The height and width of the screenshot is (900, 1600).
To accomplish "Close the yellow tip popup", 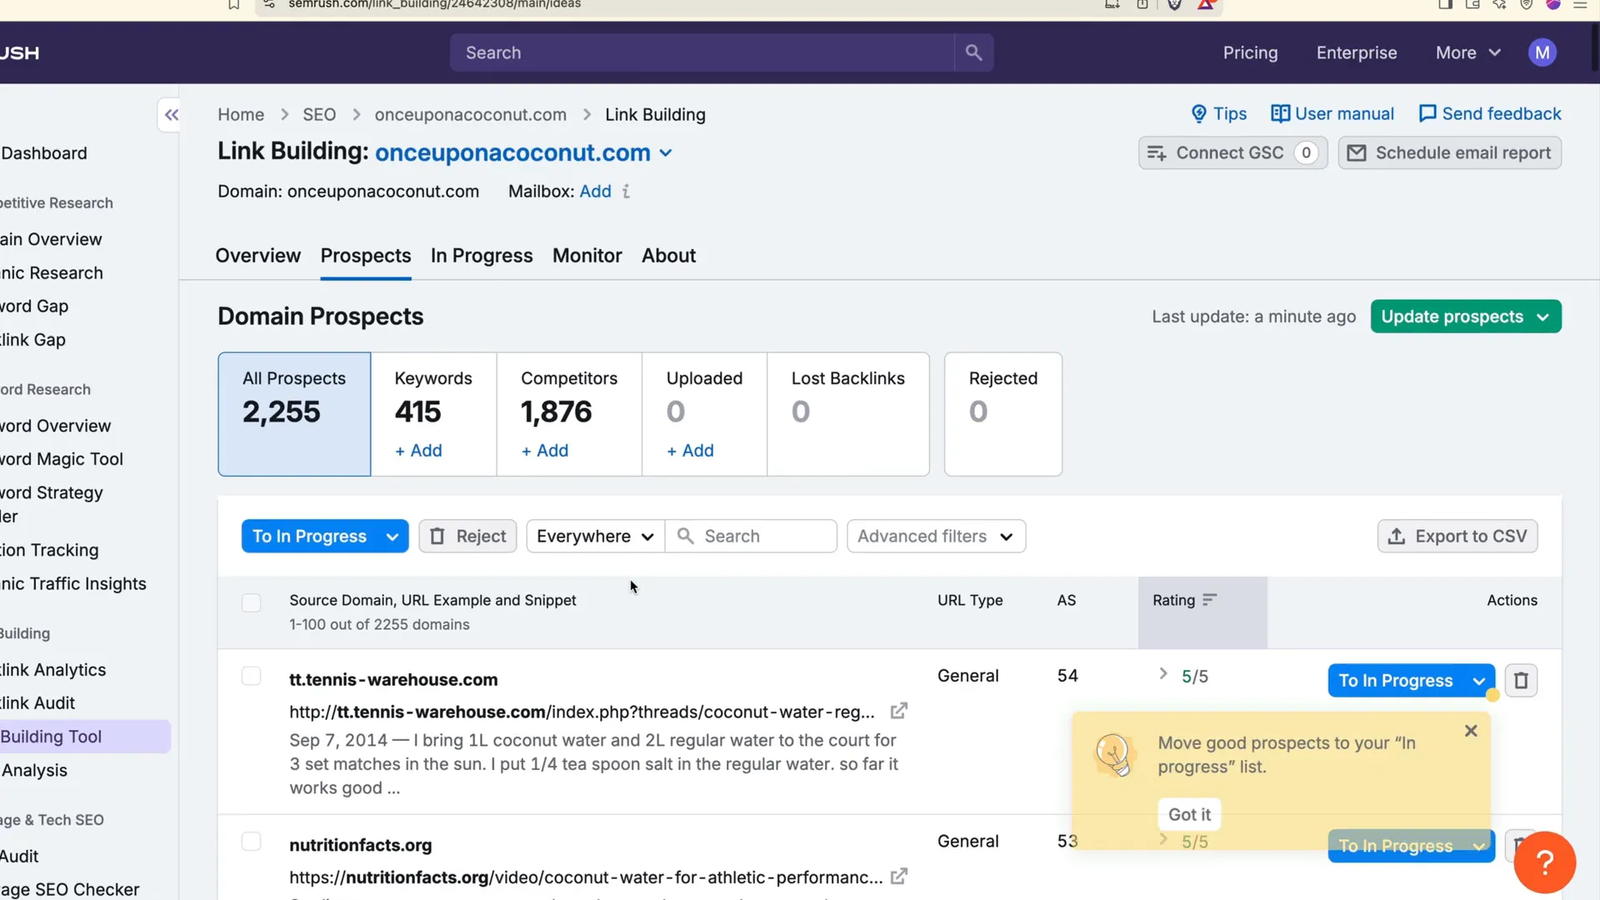I will 1471,731.
